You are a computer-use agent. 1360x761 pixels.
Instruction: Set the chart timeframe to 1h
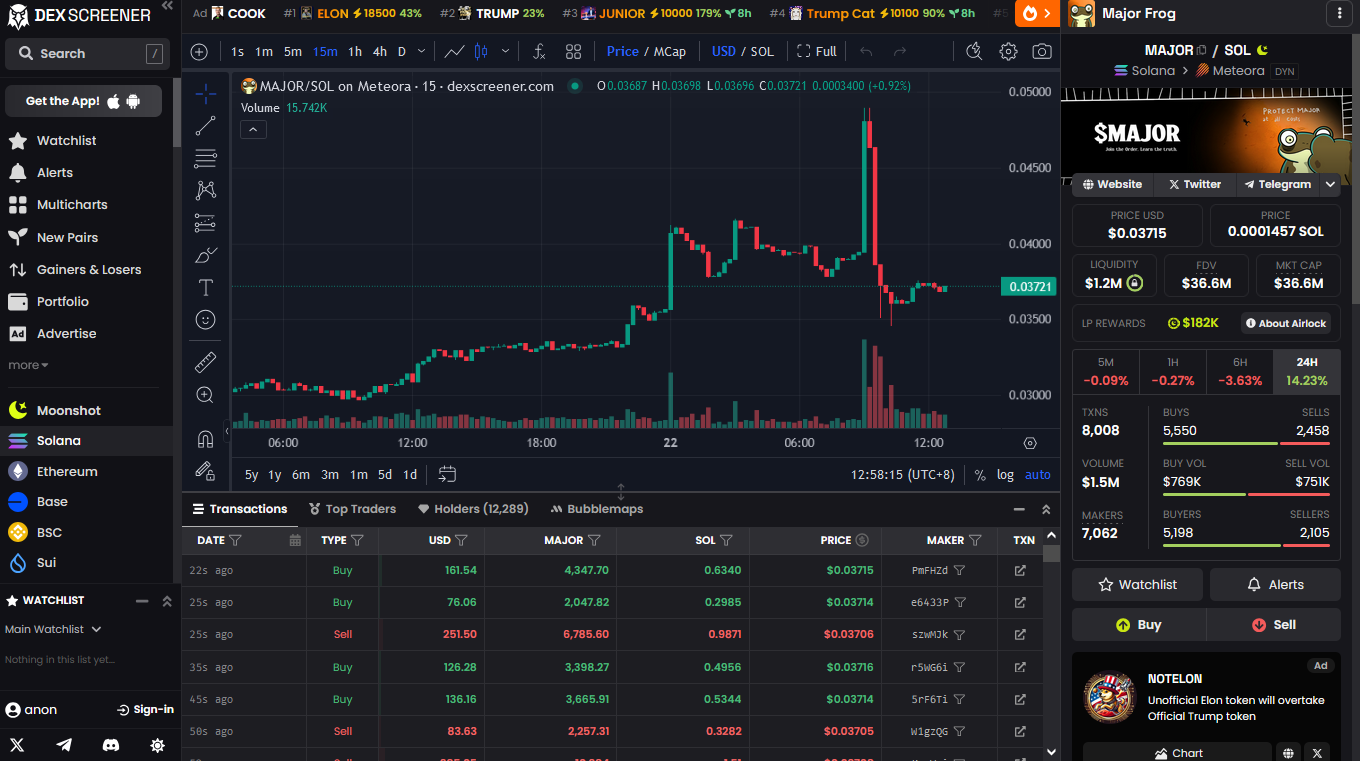coord(355,51)
